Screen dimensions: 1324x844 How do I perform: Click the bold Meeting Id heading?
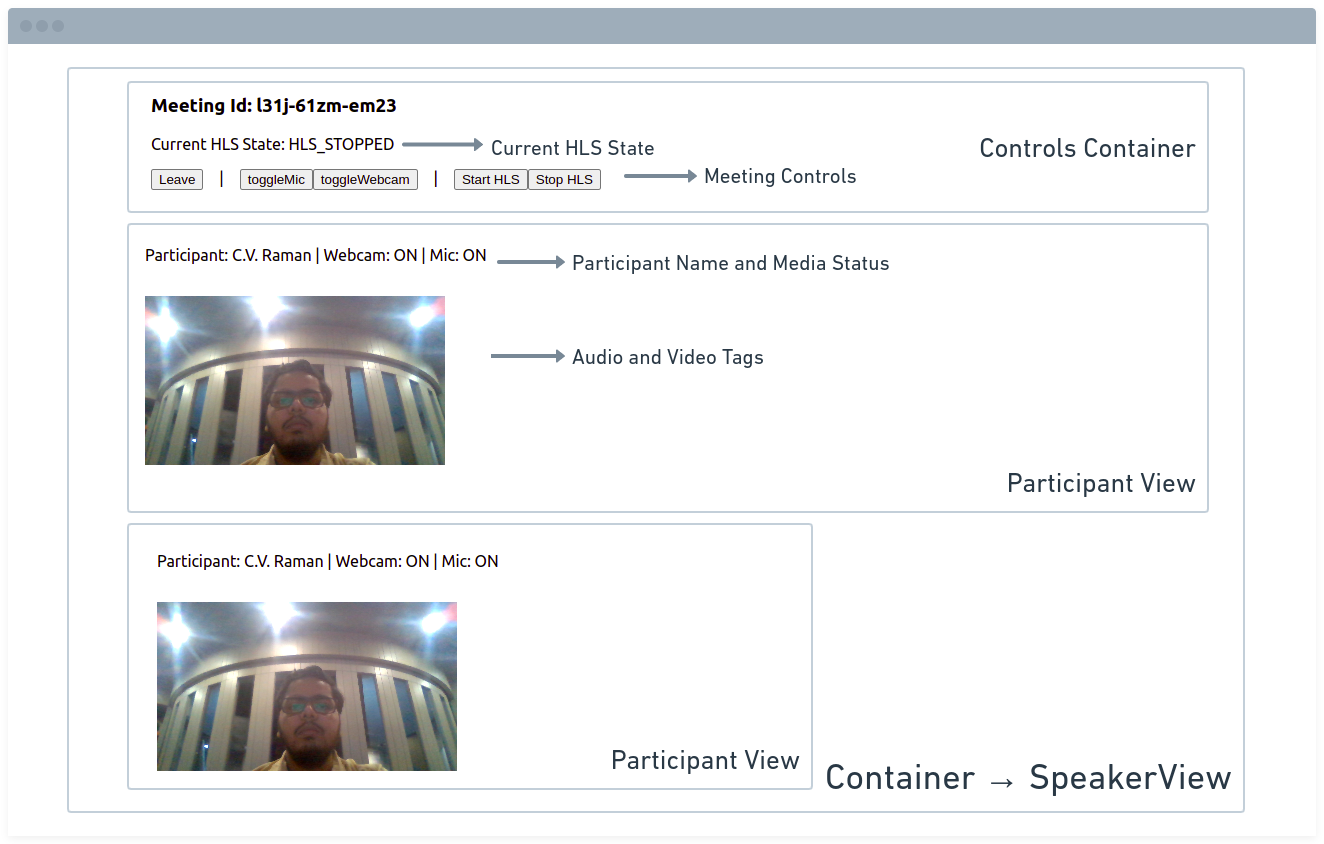274,106
